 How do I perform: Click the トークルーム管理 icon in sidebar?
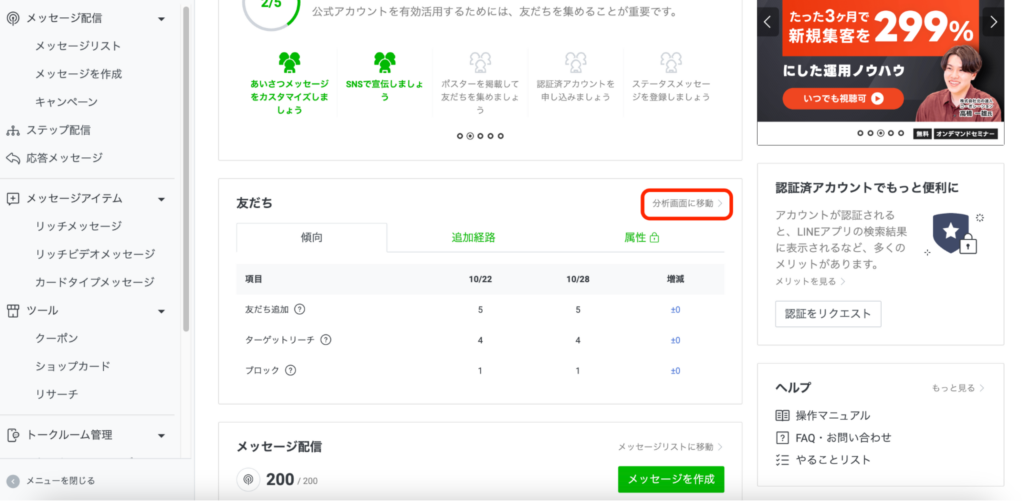click(13, 435)
